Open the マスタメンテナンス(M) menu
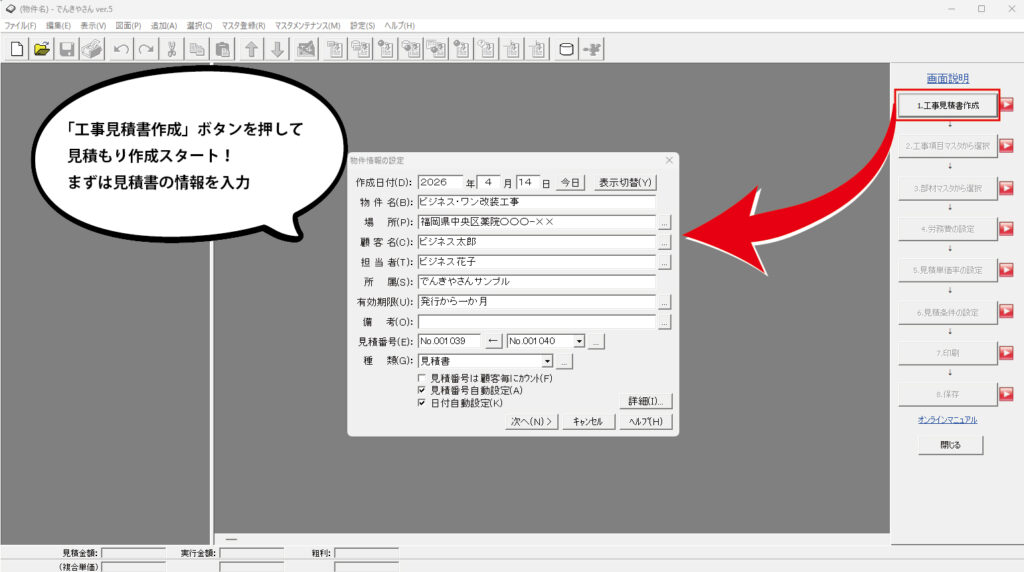This screenshot has height=572, width=1024. click(308, 25)
